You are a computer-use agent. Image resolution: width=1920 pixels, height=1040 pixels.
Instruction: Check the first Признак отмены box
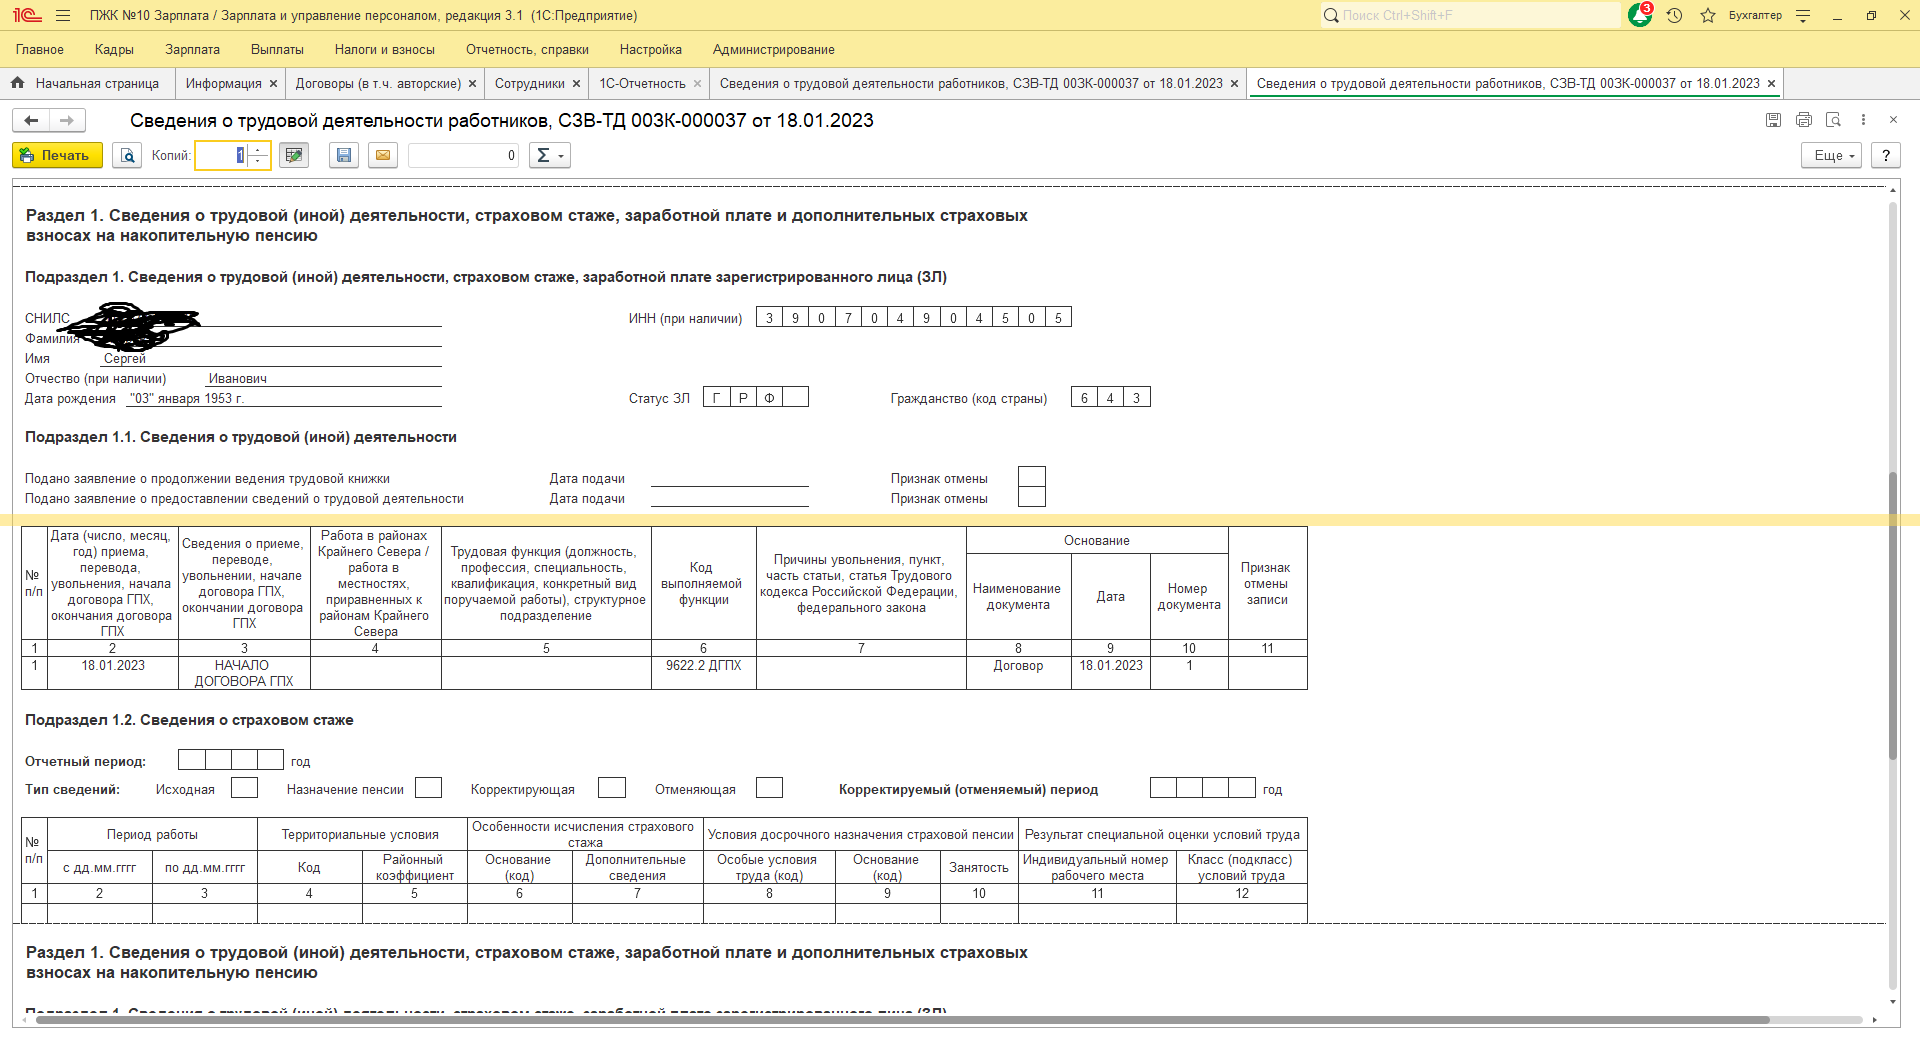tap(1031, 477)
